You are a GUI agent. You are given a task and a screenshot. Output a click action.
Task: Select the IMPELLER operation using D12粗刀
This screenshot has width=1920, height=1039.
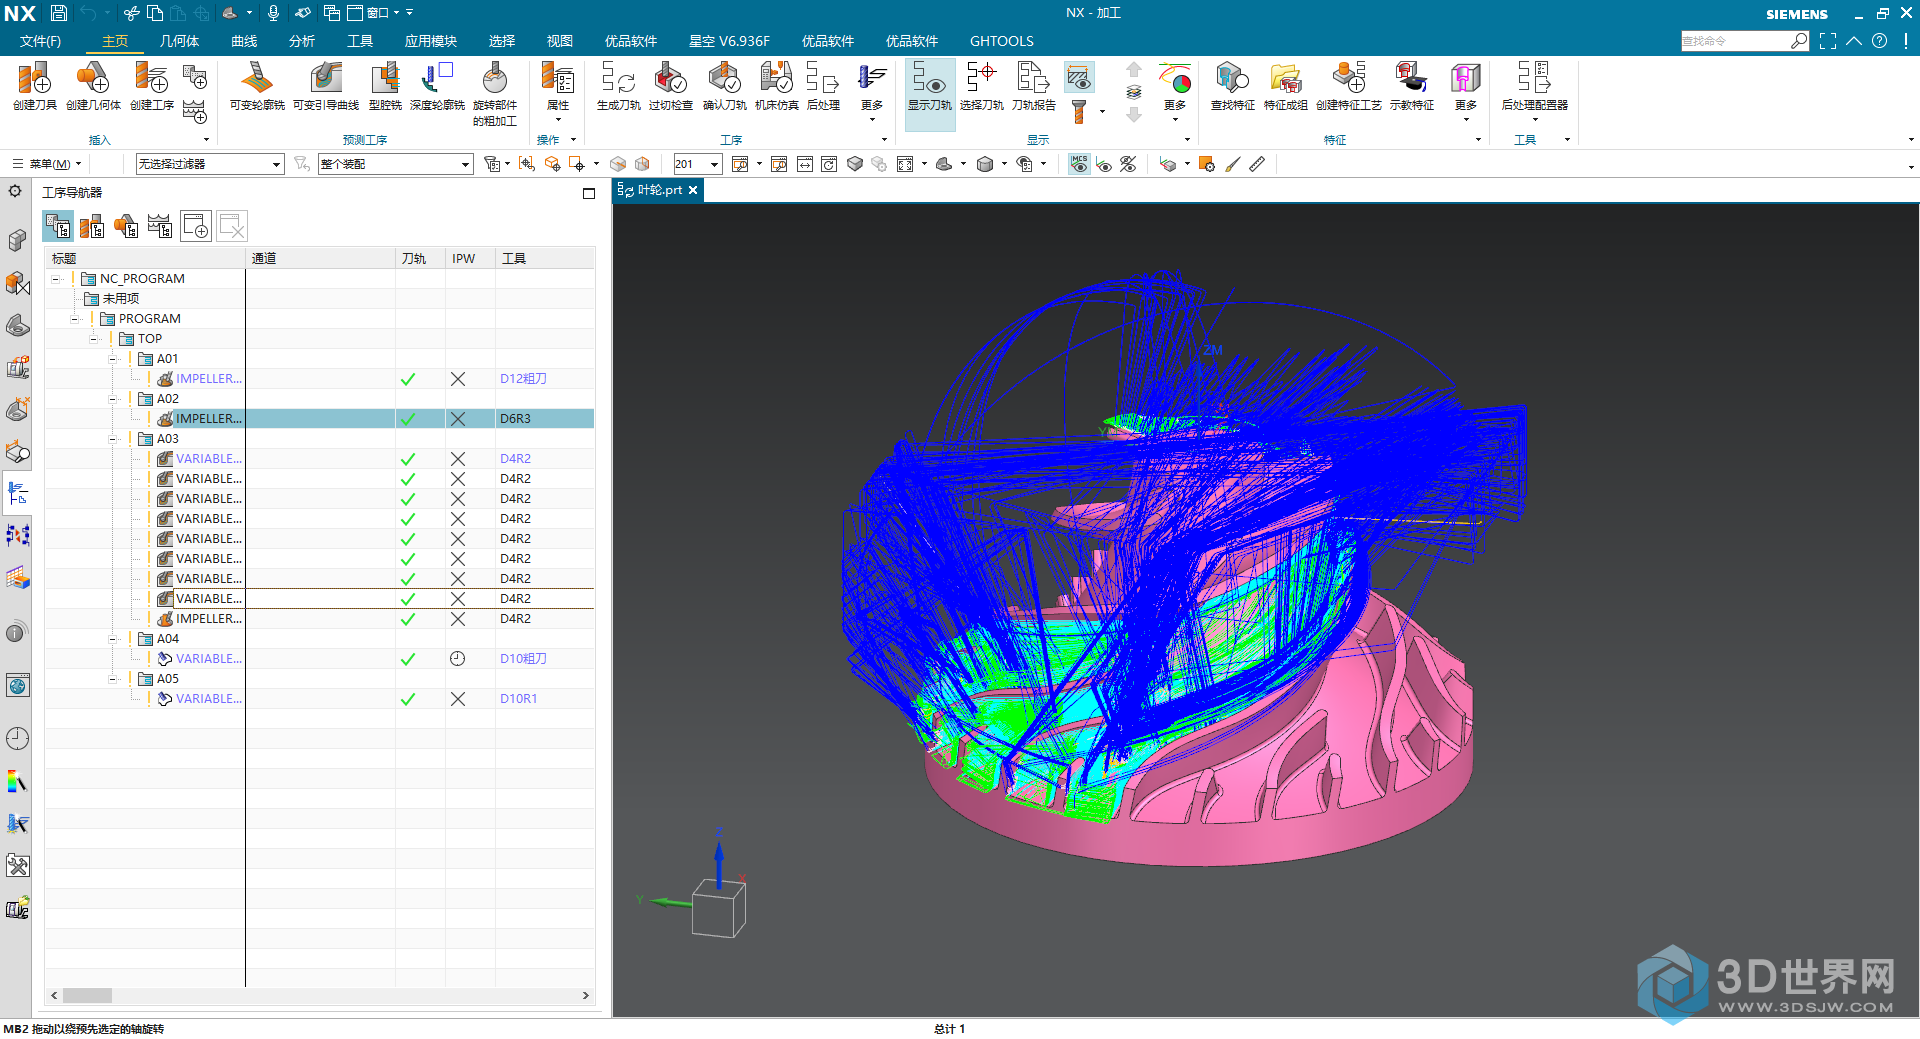pyautogui.click(x=320, y=379)
